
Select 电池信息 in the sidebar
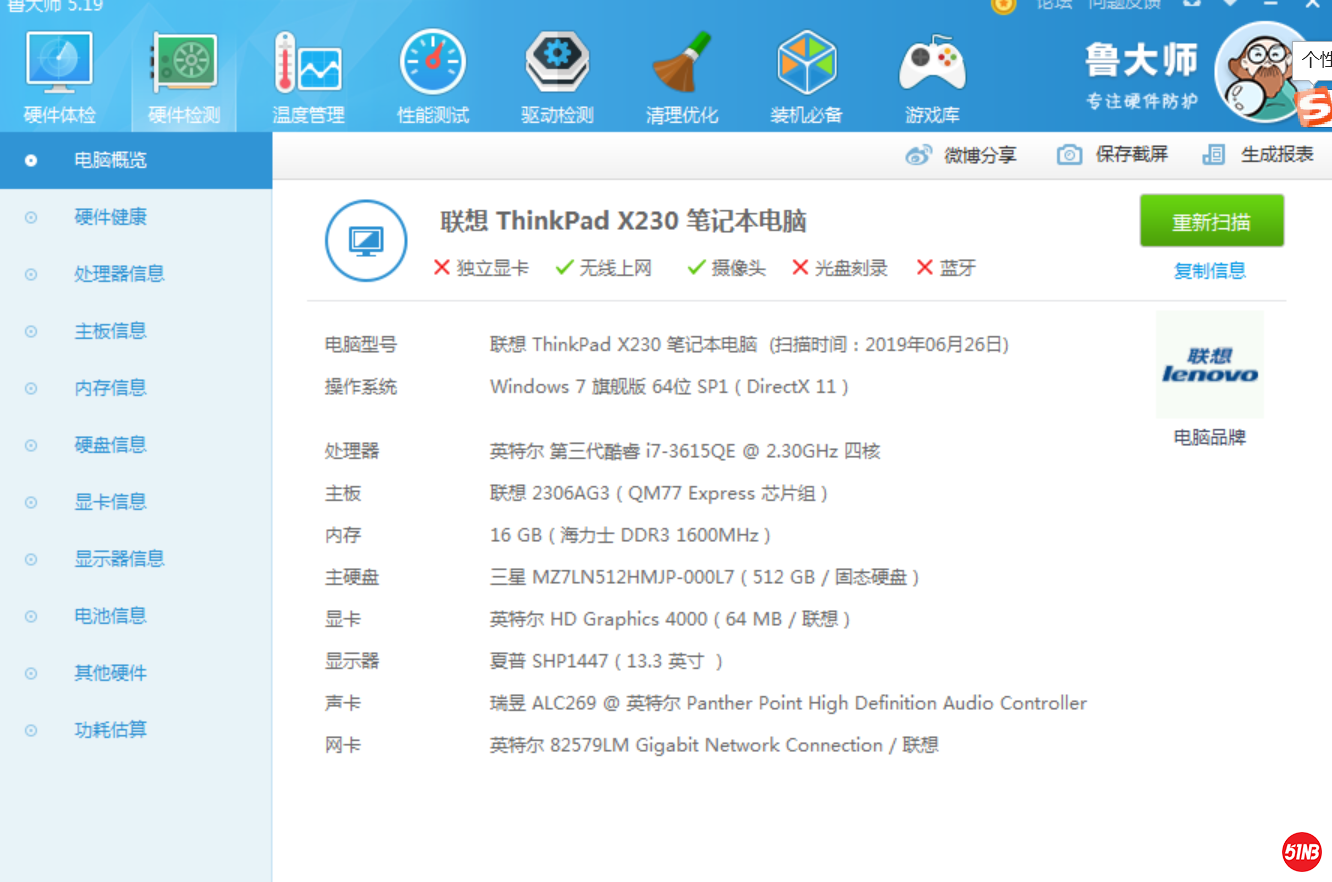(110, 616)
